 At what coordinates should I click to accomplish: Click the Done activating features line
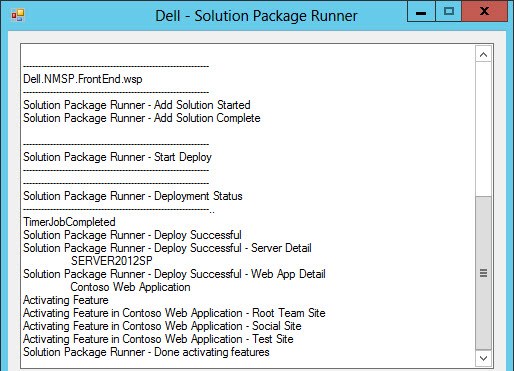click(x=146, y=352)
